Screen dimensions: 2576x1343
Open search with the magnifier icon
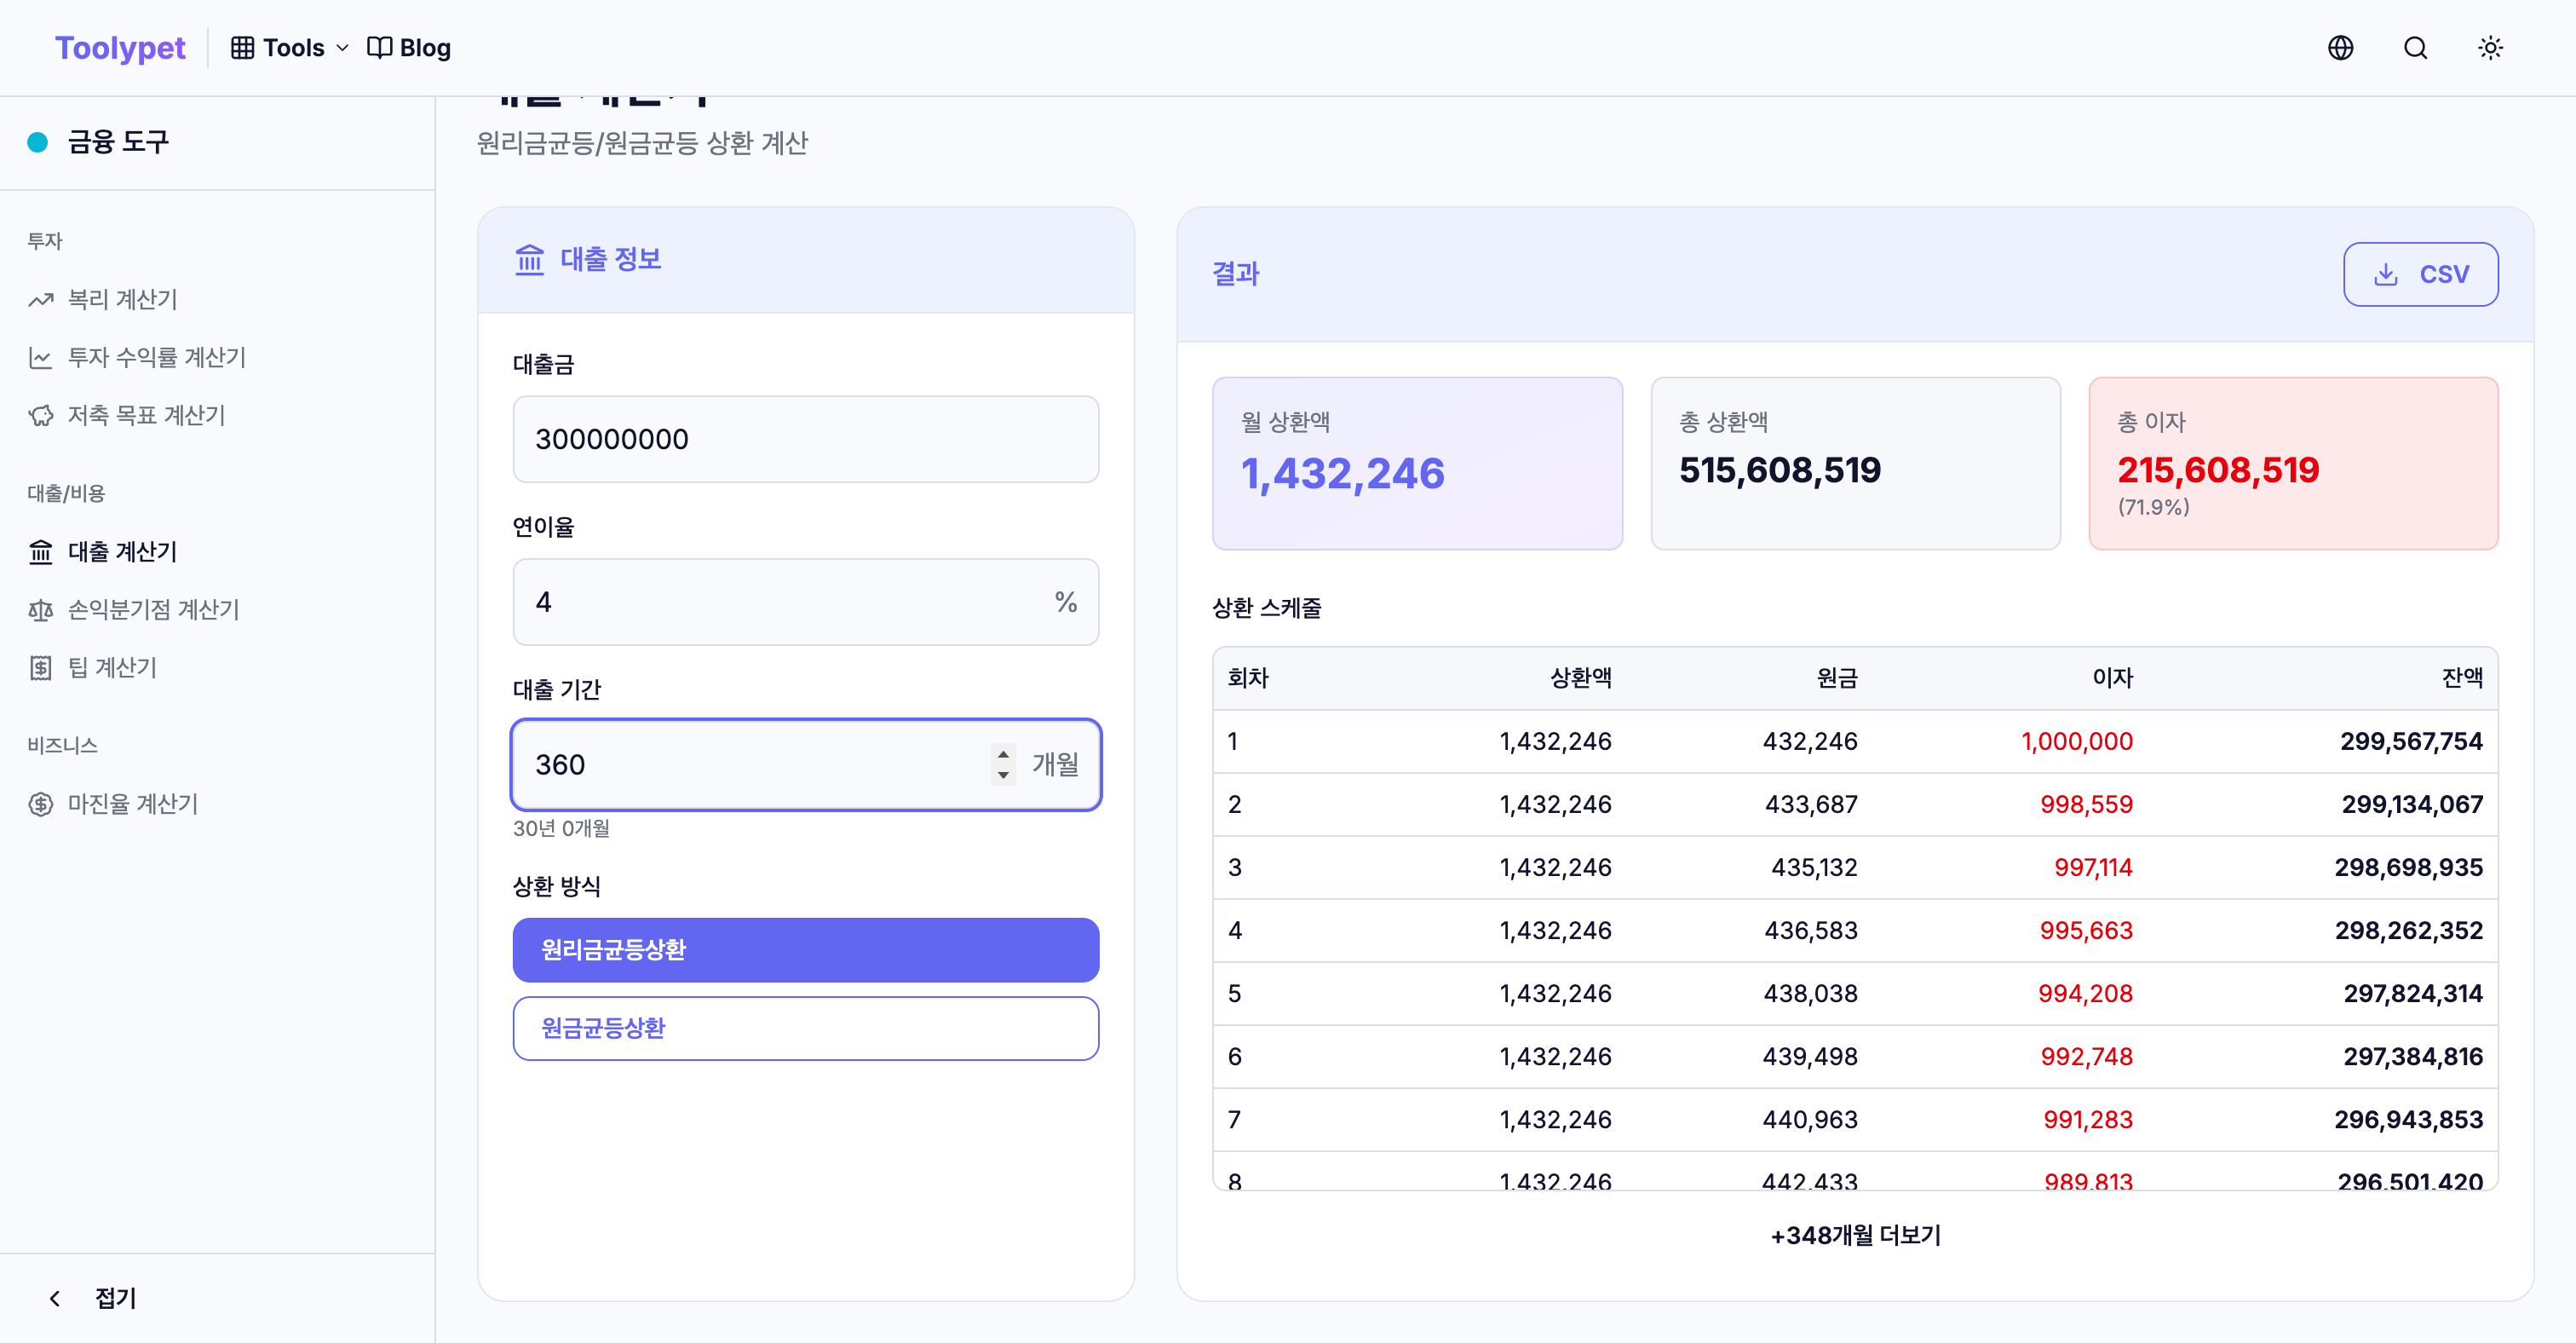(2415, 48)
